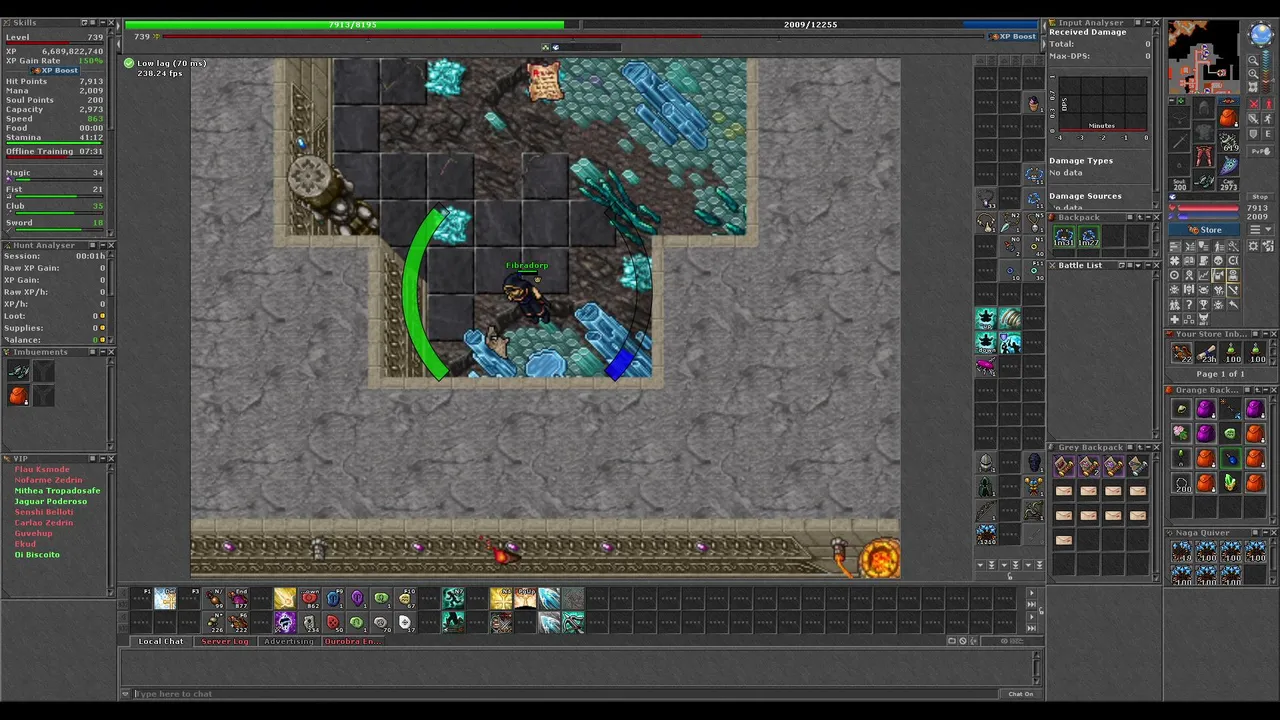1280x720 pixels.
Task: Open Battle List filter dropdown arrow
Action: [1138, 265]
